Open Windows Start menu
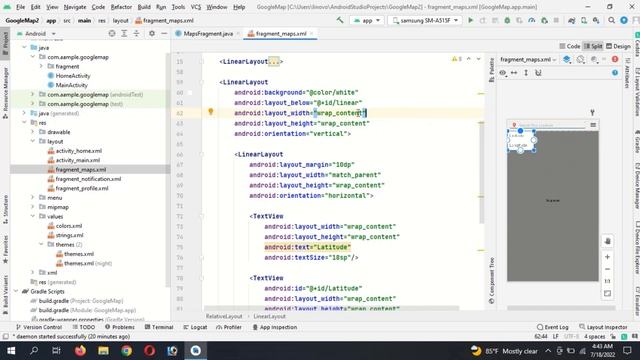 (11, 351)
